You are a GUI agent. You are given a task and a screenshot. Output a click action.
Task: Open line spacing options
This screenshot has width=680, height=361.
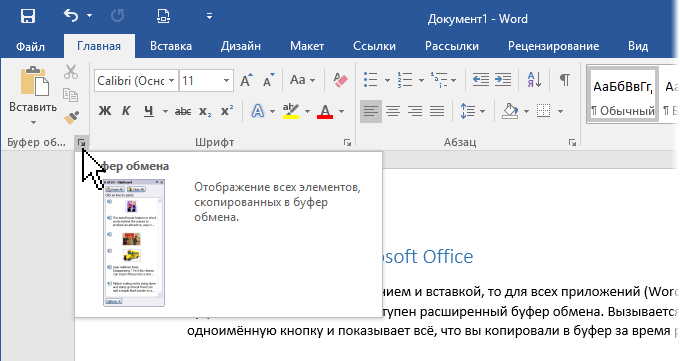coord(472,112)
